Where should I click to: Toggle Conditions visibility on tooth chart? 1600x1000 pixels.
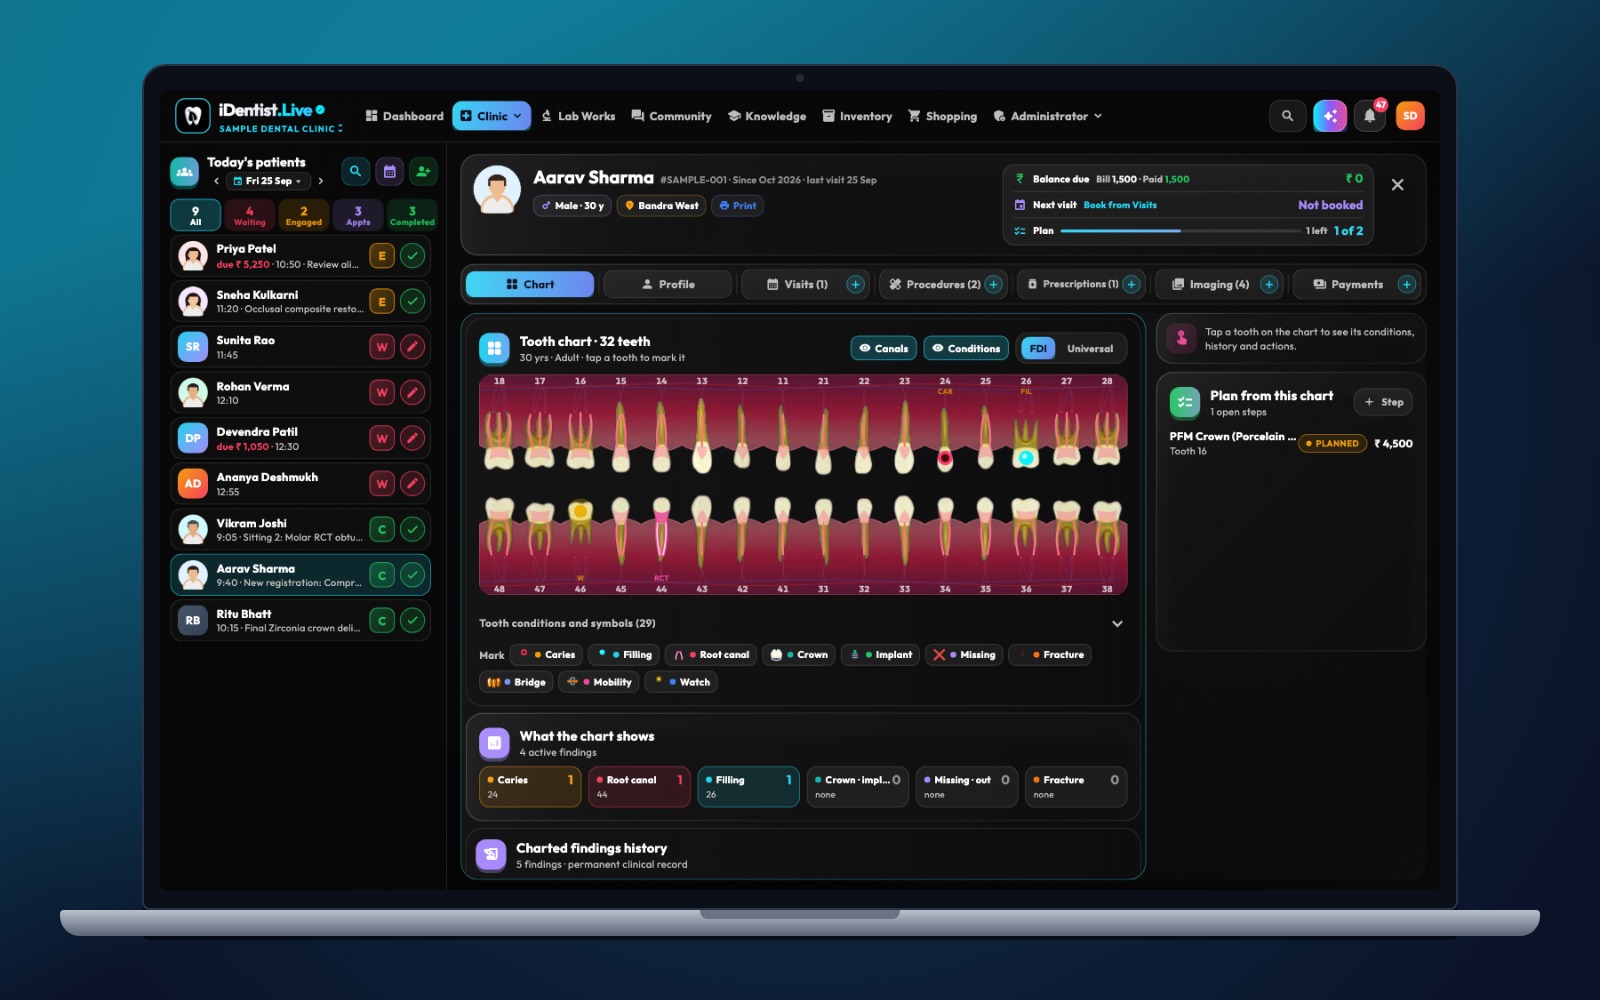(966, 348)
